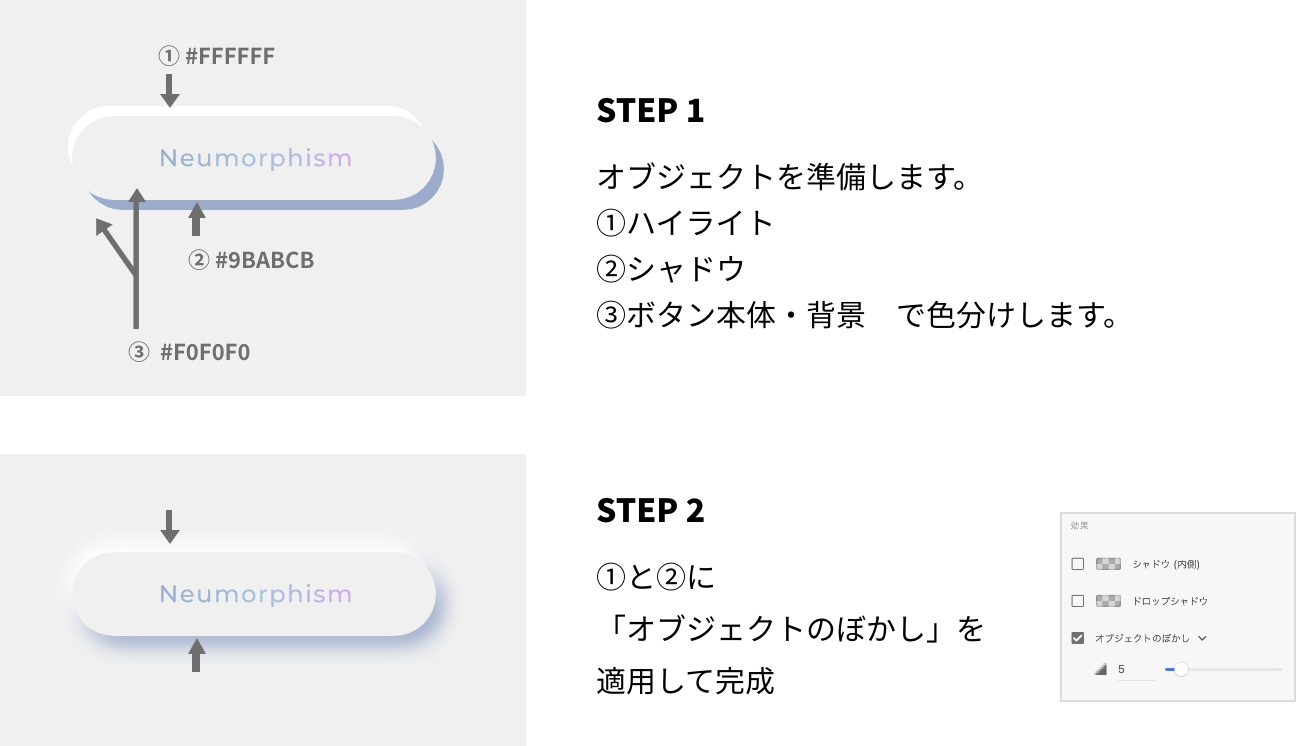
Task: Click the down arrow above the STEP 1 button
Action: 169,91
